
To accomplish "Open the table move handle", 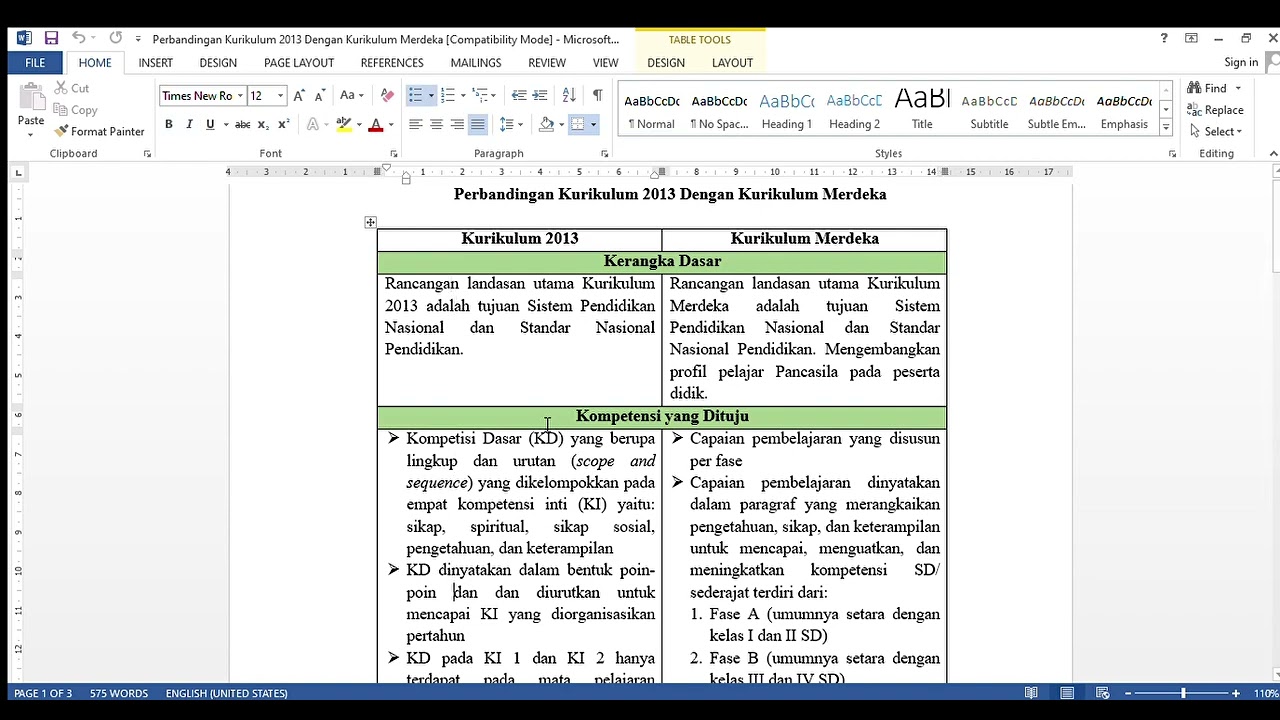I will point(370,222).
